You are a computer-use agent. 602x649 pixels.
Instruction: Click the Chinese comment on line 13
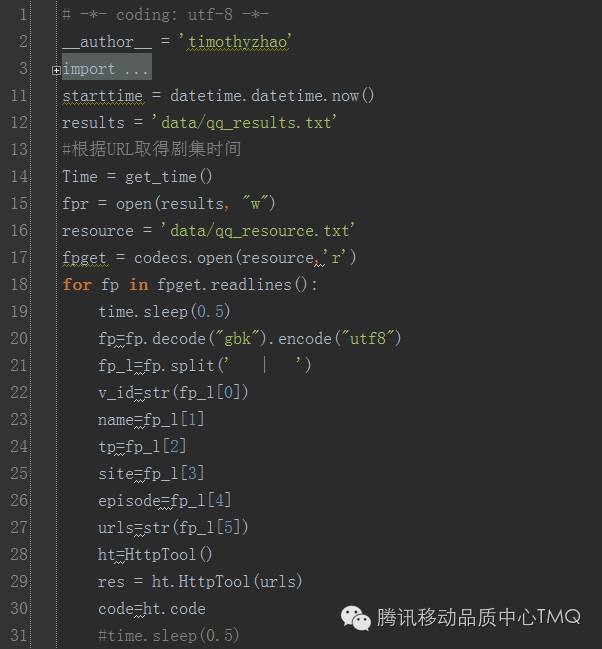click(152, 149)
